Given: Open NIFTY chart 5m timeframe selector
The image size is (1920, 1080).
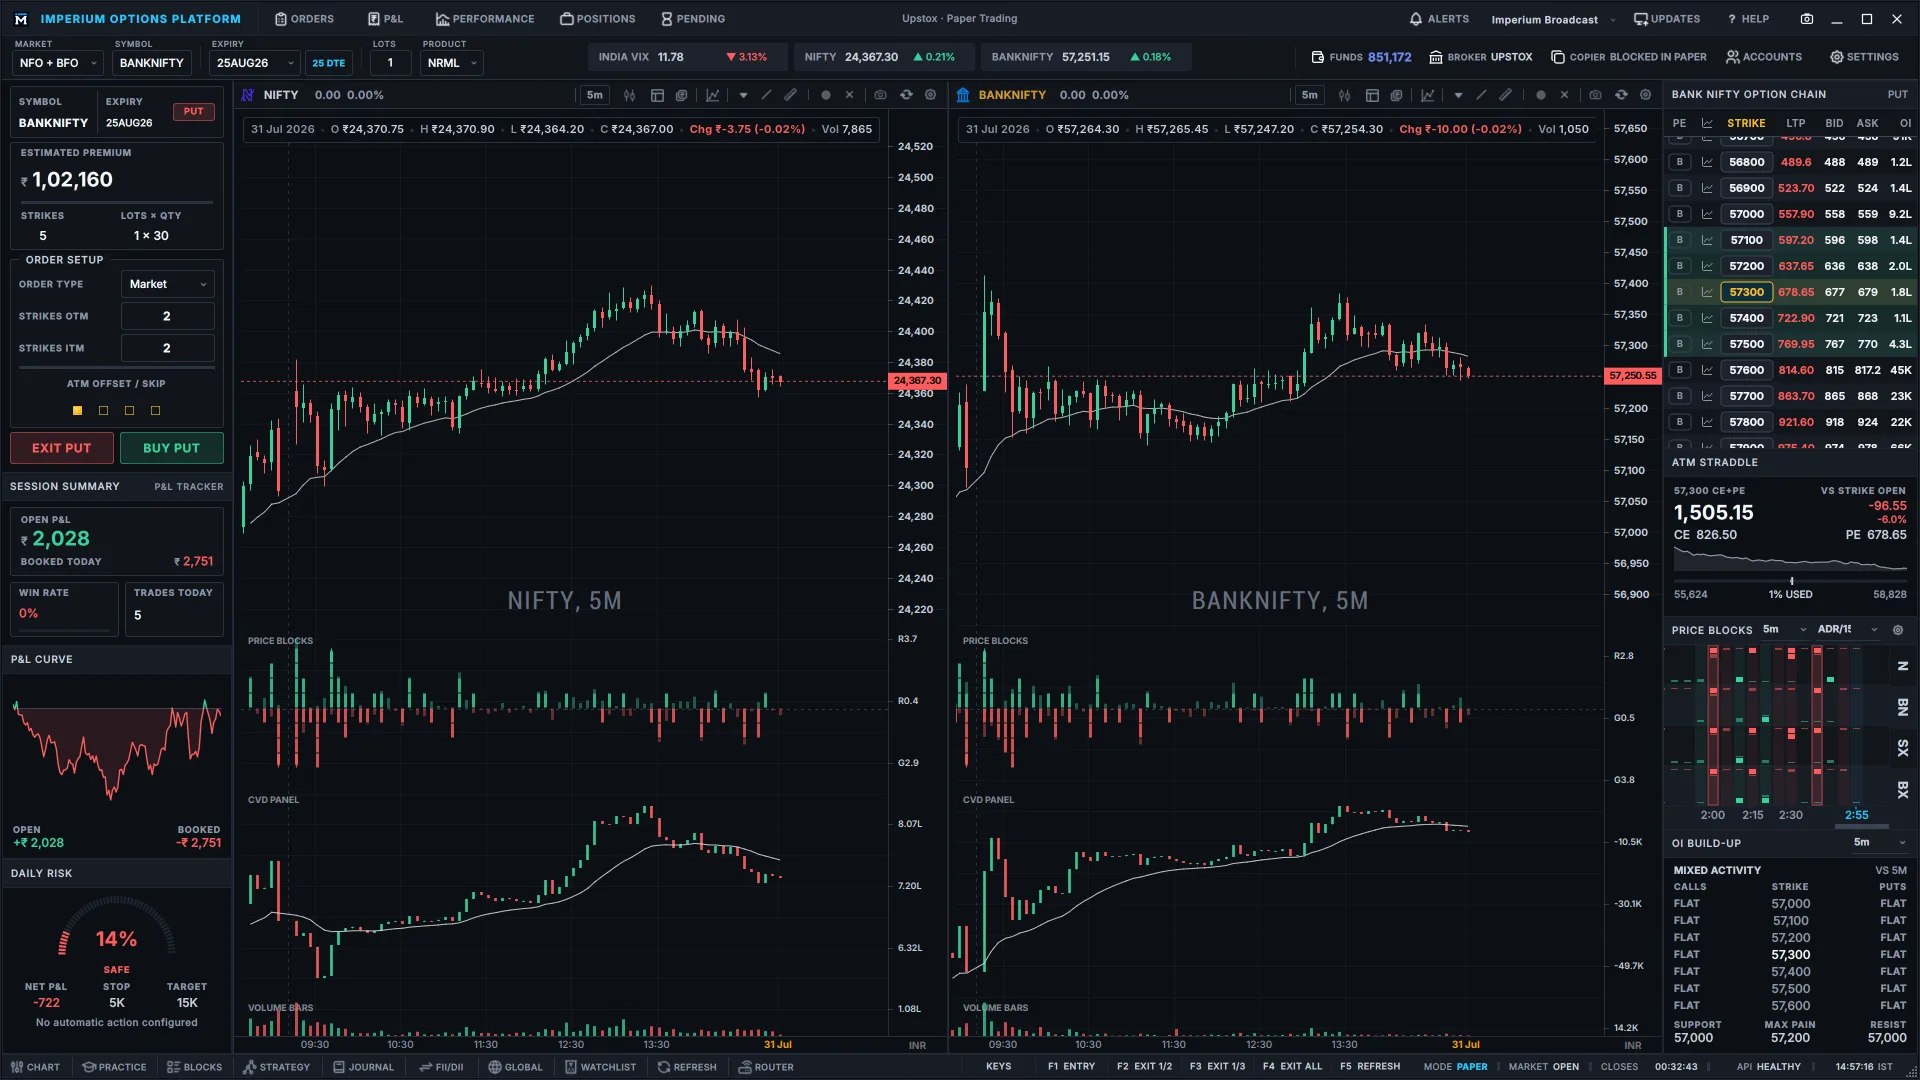Looking at the screenshot, I should [x=595, y=95].
